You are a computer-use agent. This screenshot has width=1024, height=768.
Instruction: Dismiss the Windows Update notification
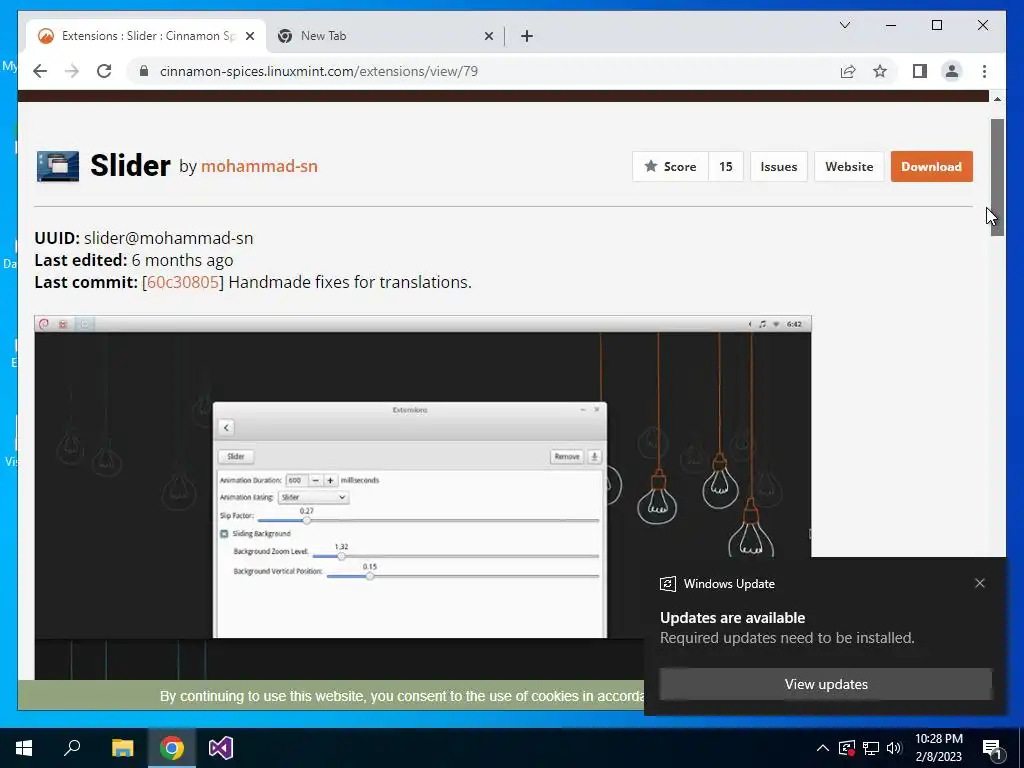[980, 583]
